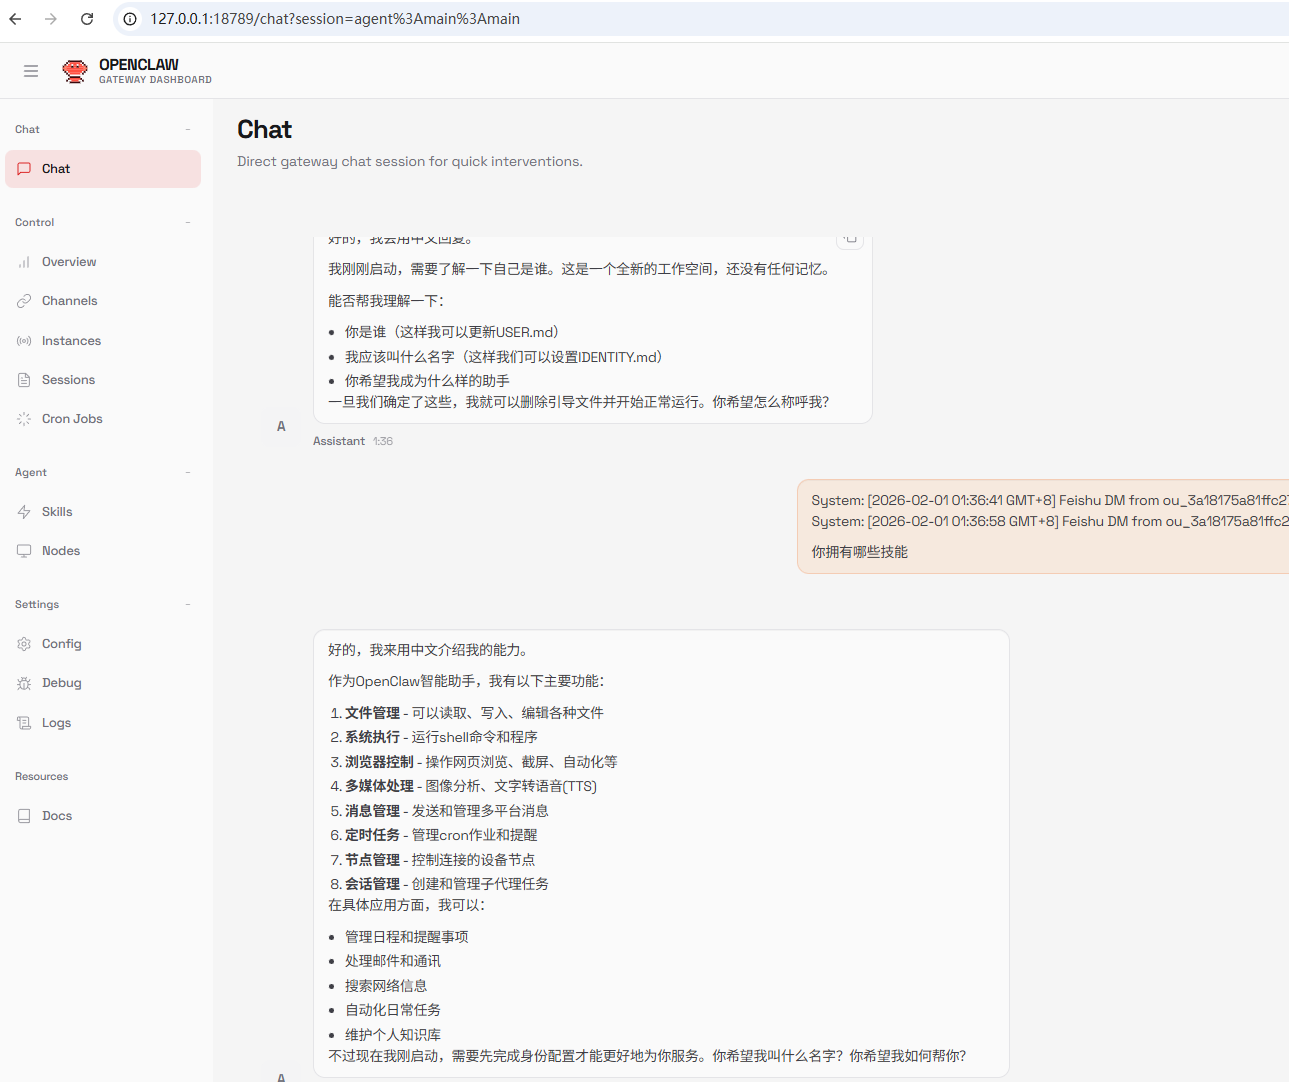Image resolution: width=1289 pixels, height=1082 pixels.
Task: View the Logs page
Action: point(103,723)
